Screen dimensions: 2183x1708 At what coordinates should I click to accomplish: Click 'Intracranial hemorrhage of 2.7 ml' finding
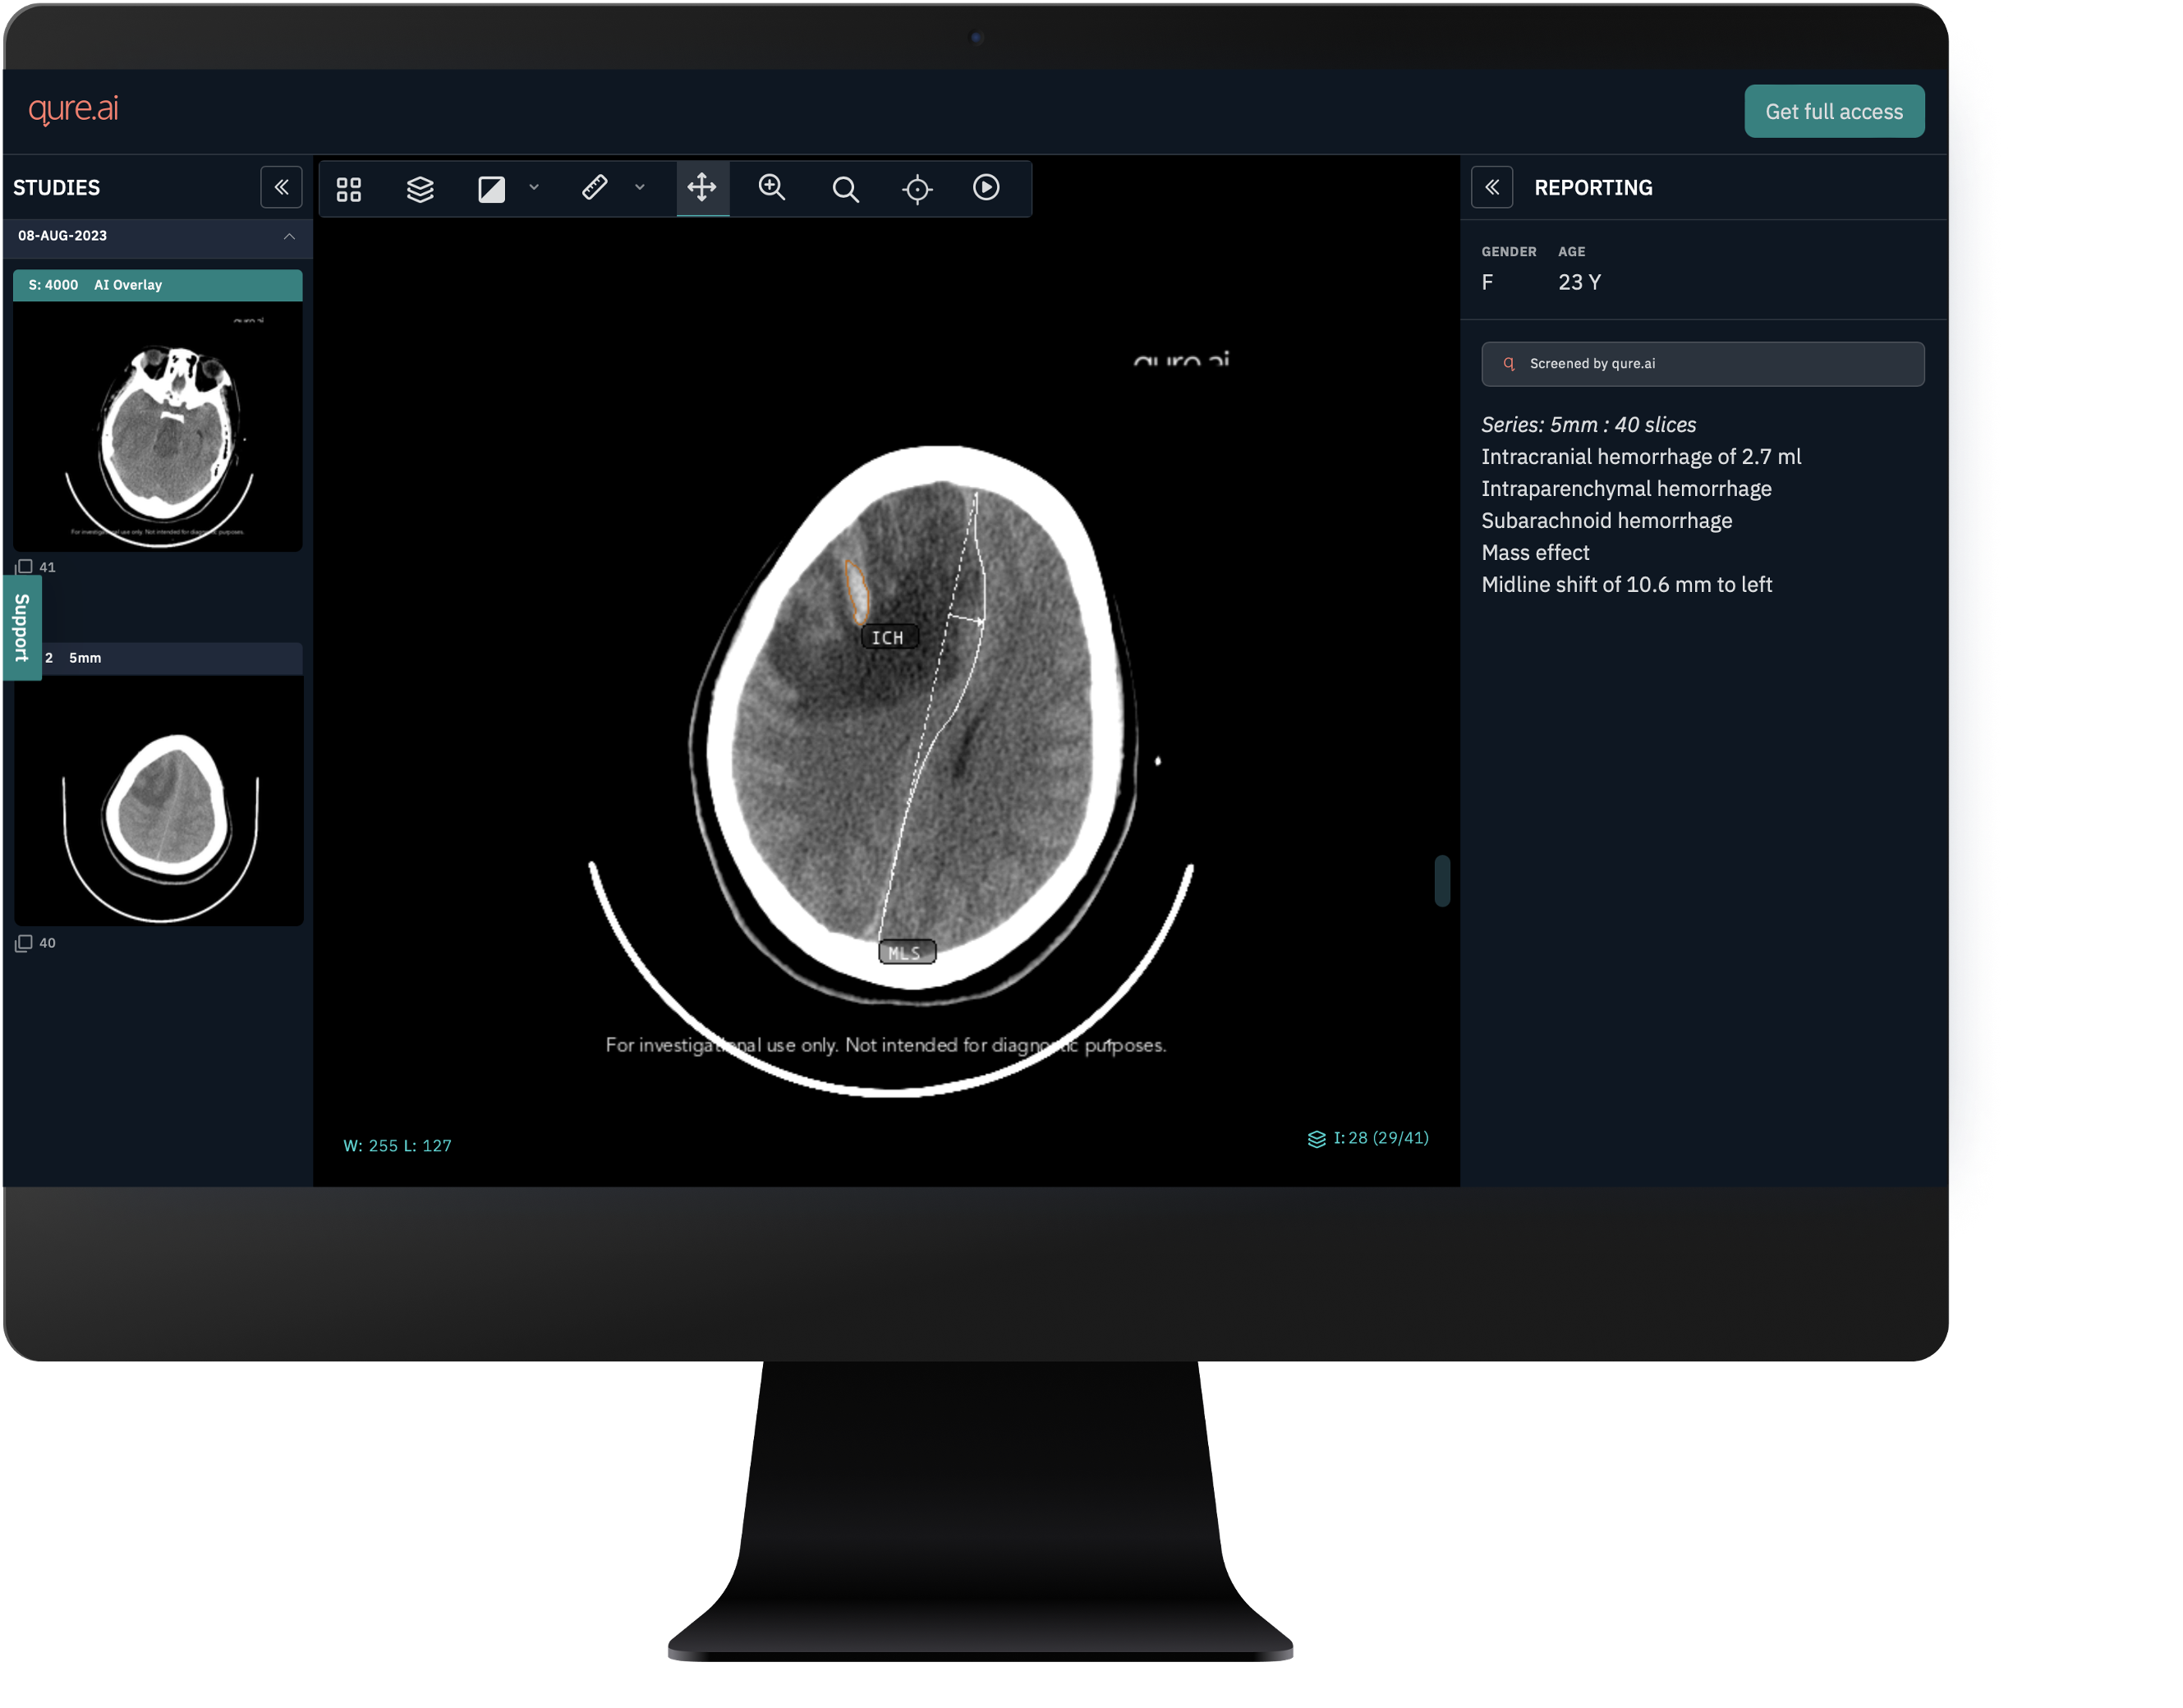(1641, 457)
